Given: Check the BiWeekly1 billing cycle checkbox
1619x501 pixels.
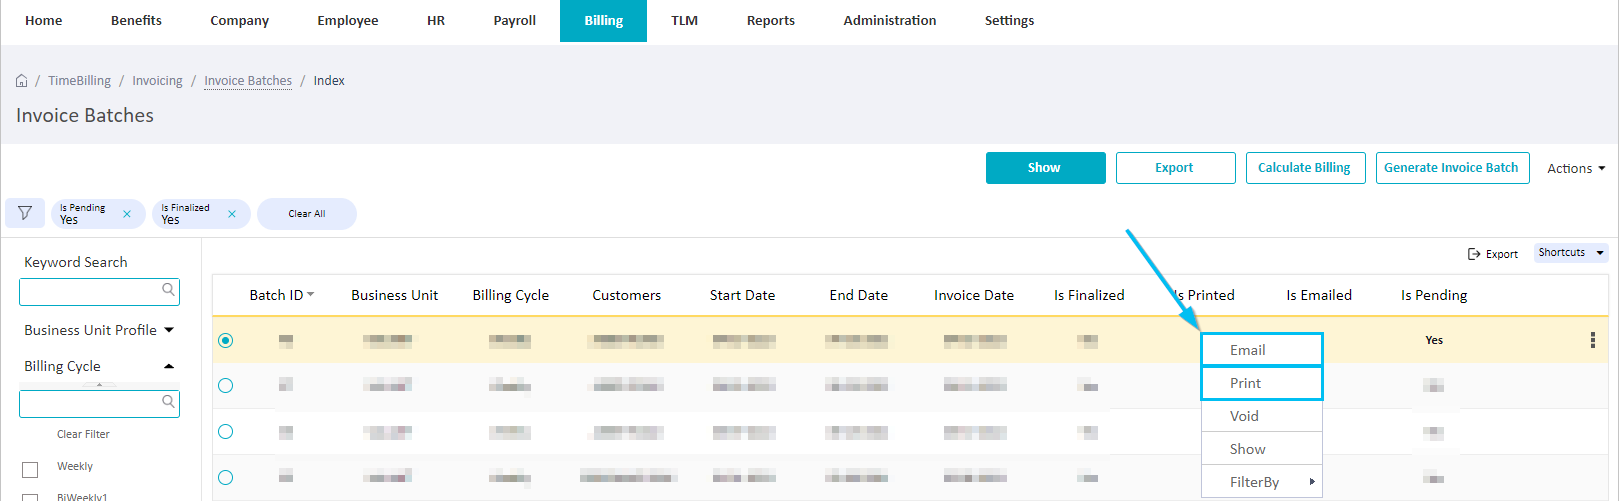Looking at the screenshot, I should [30, 497].
